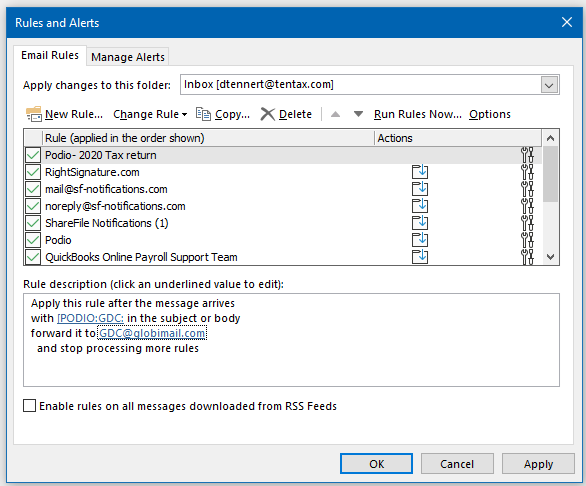Click the rules list scrollbar thumb
586x486 pixels.
550,174
